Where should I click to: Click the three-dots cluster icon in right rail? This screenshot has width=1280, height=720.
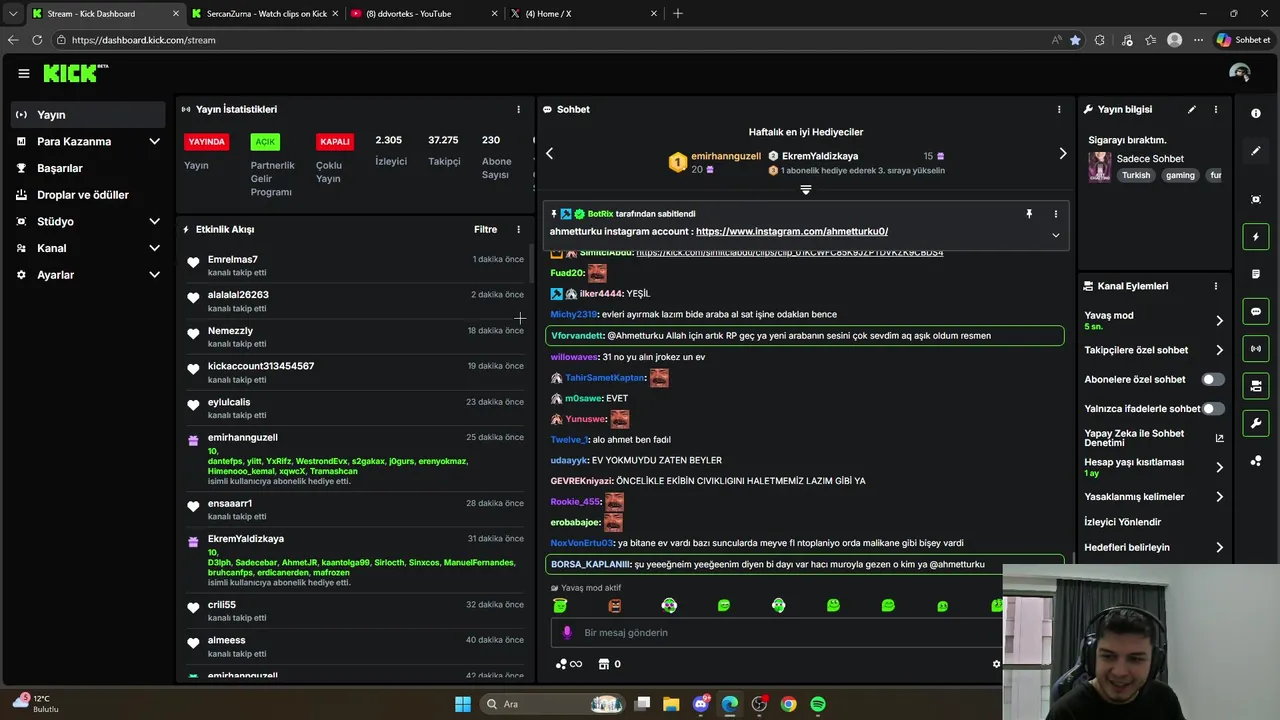(1256, 461)
